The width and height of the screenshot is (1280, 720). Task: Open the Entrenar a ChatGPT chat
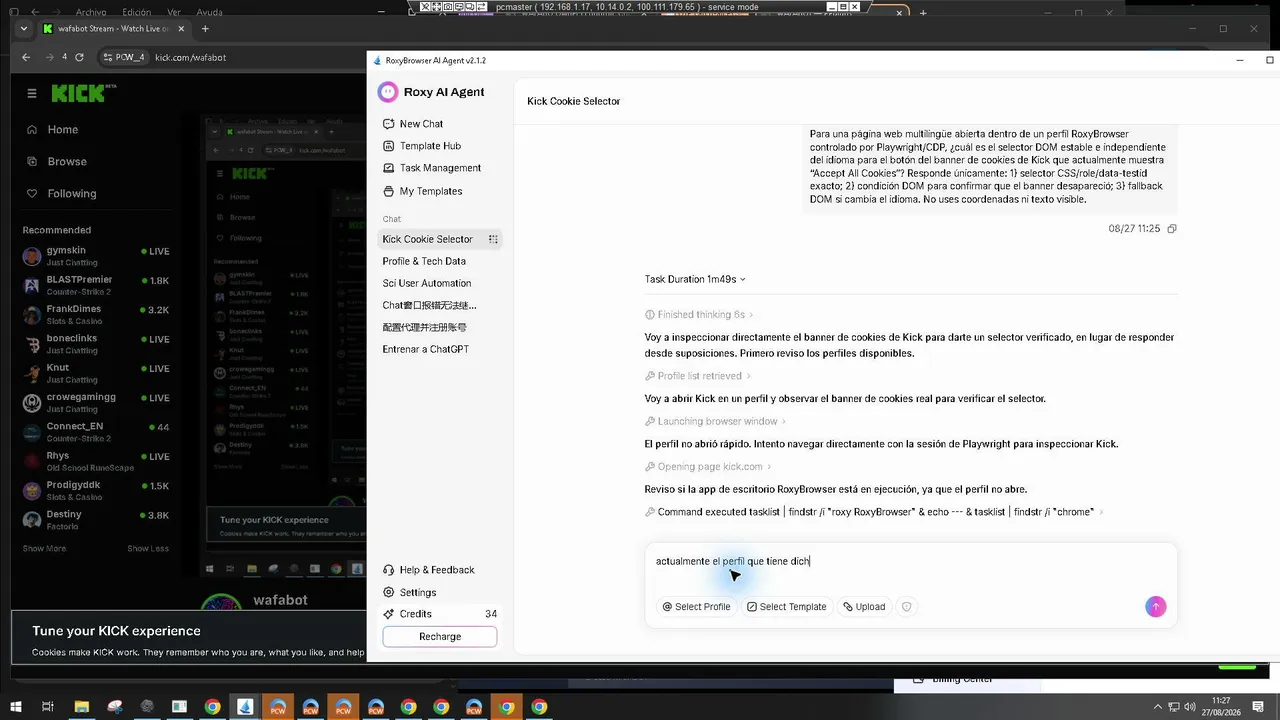point(426,349)
